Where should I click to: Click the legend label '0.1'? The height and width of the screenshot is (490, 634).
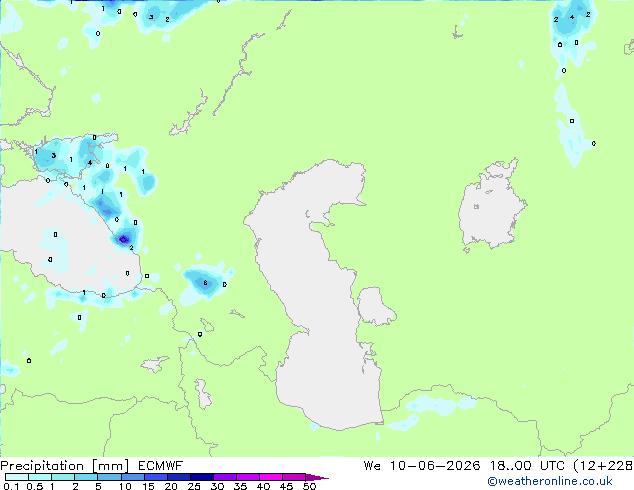click(11, 486)
